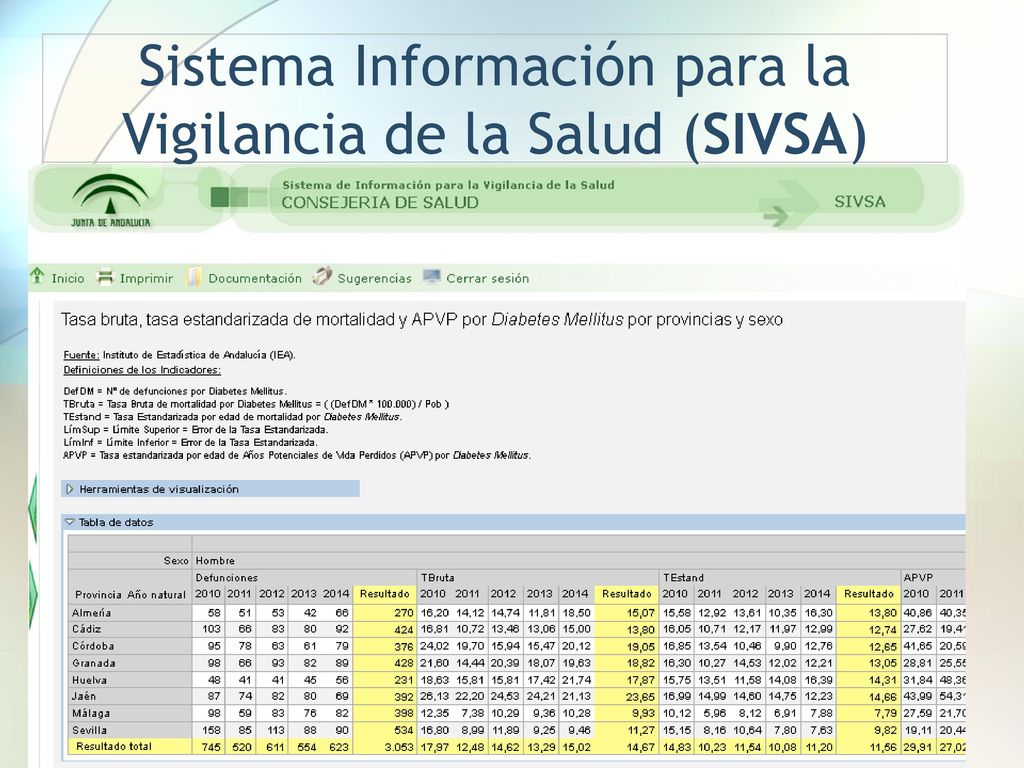Click the lower green side-panel arrow
Viewport: 1024px width, 768px height.
pos(32,596)
